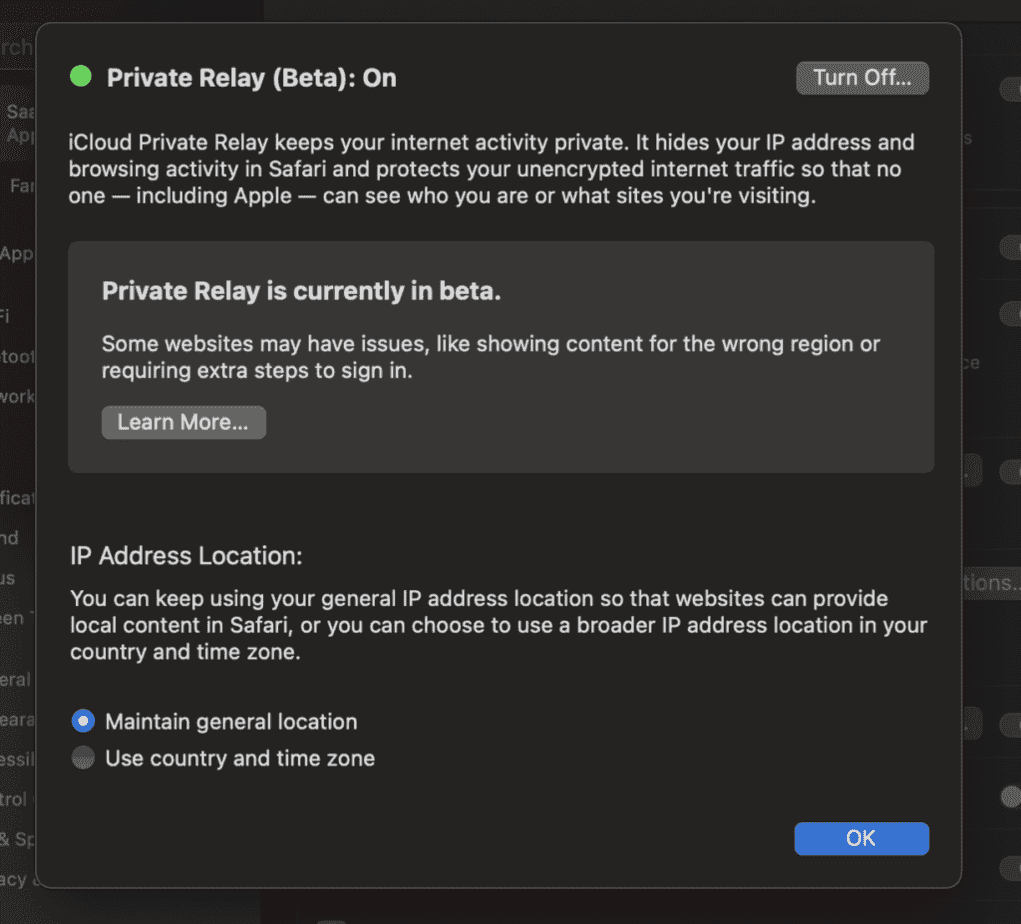Screen dimensions: 1021x924
Task: Open Bluetooth in the dimmed sidebar
Action: tap(17, 356)
